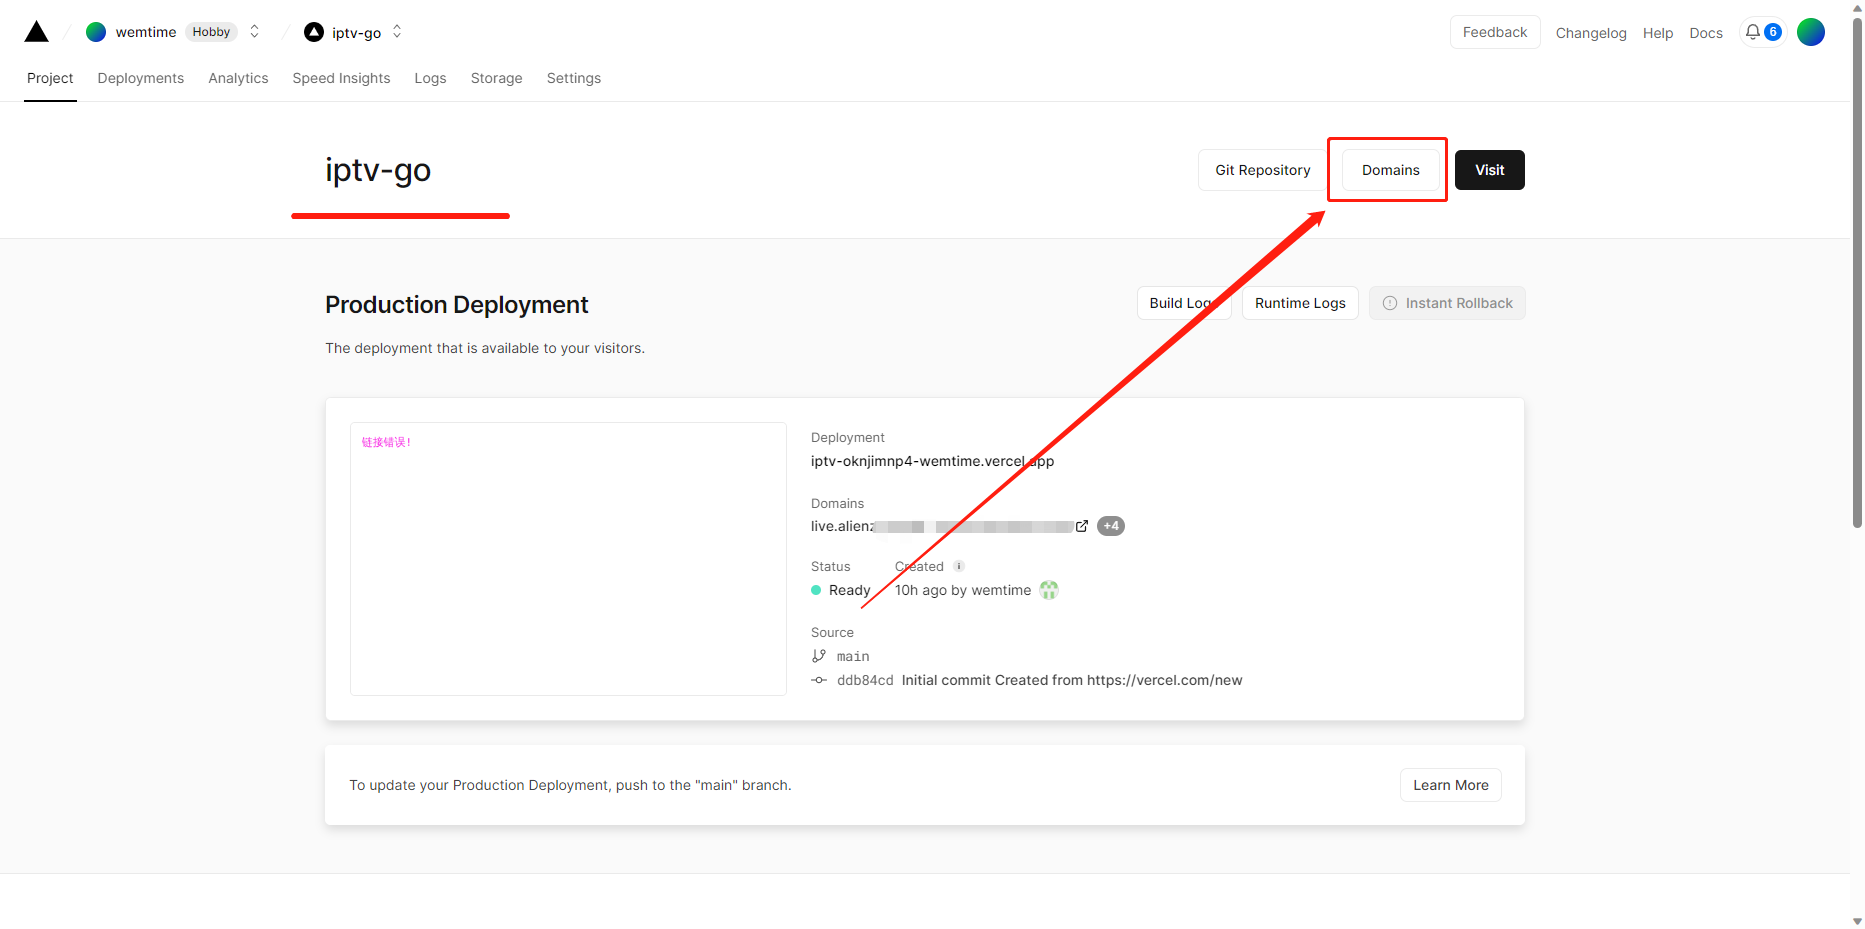Click the deployment preview thumbnail

(568, 559)
